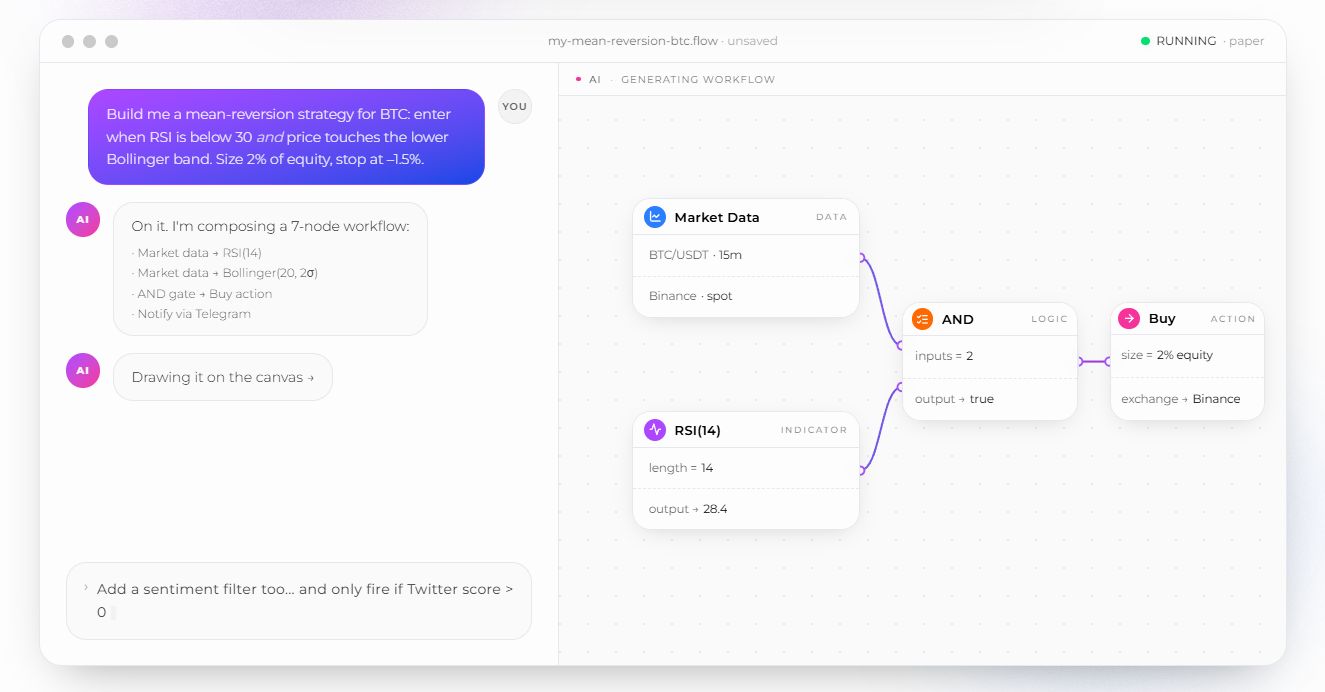Screen dimensions: 1325x692
Task: Click the green RUNNING status dot
Action: (1145, 41)
